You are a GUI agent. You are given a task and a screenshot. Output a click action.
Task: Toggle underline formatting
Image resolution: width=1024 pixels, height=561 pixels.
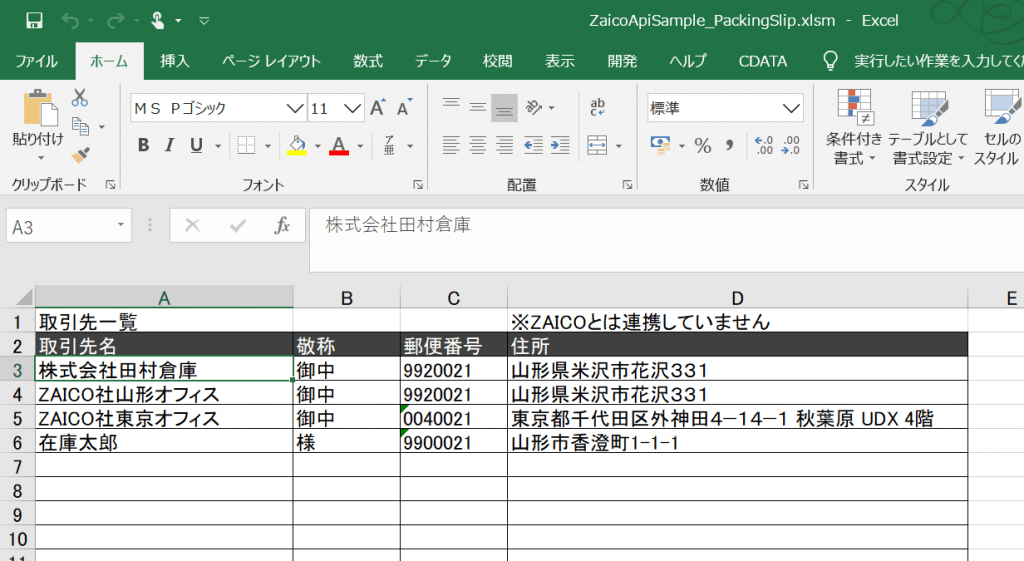(x=196, y=145)
